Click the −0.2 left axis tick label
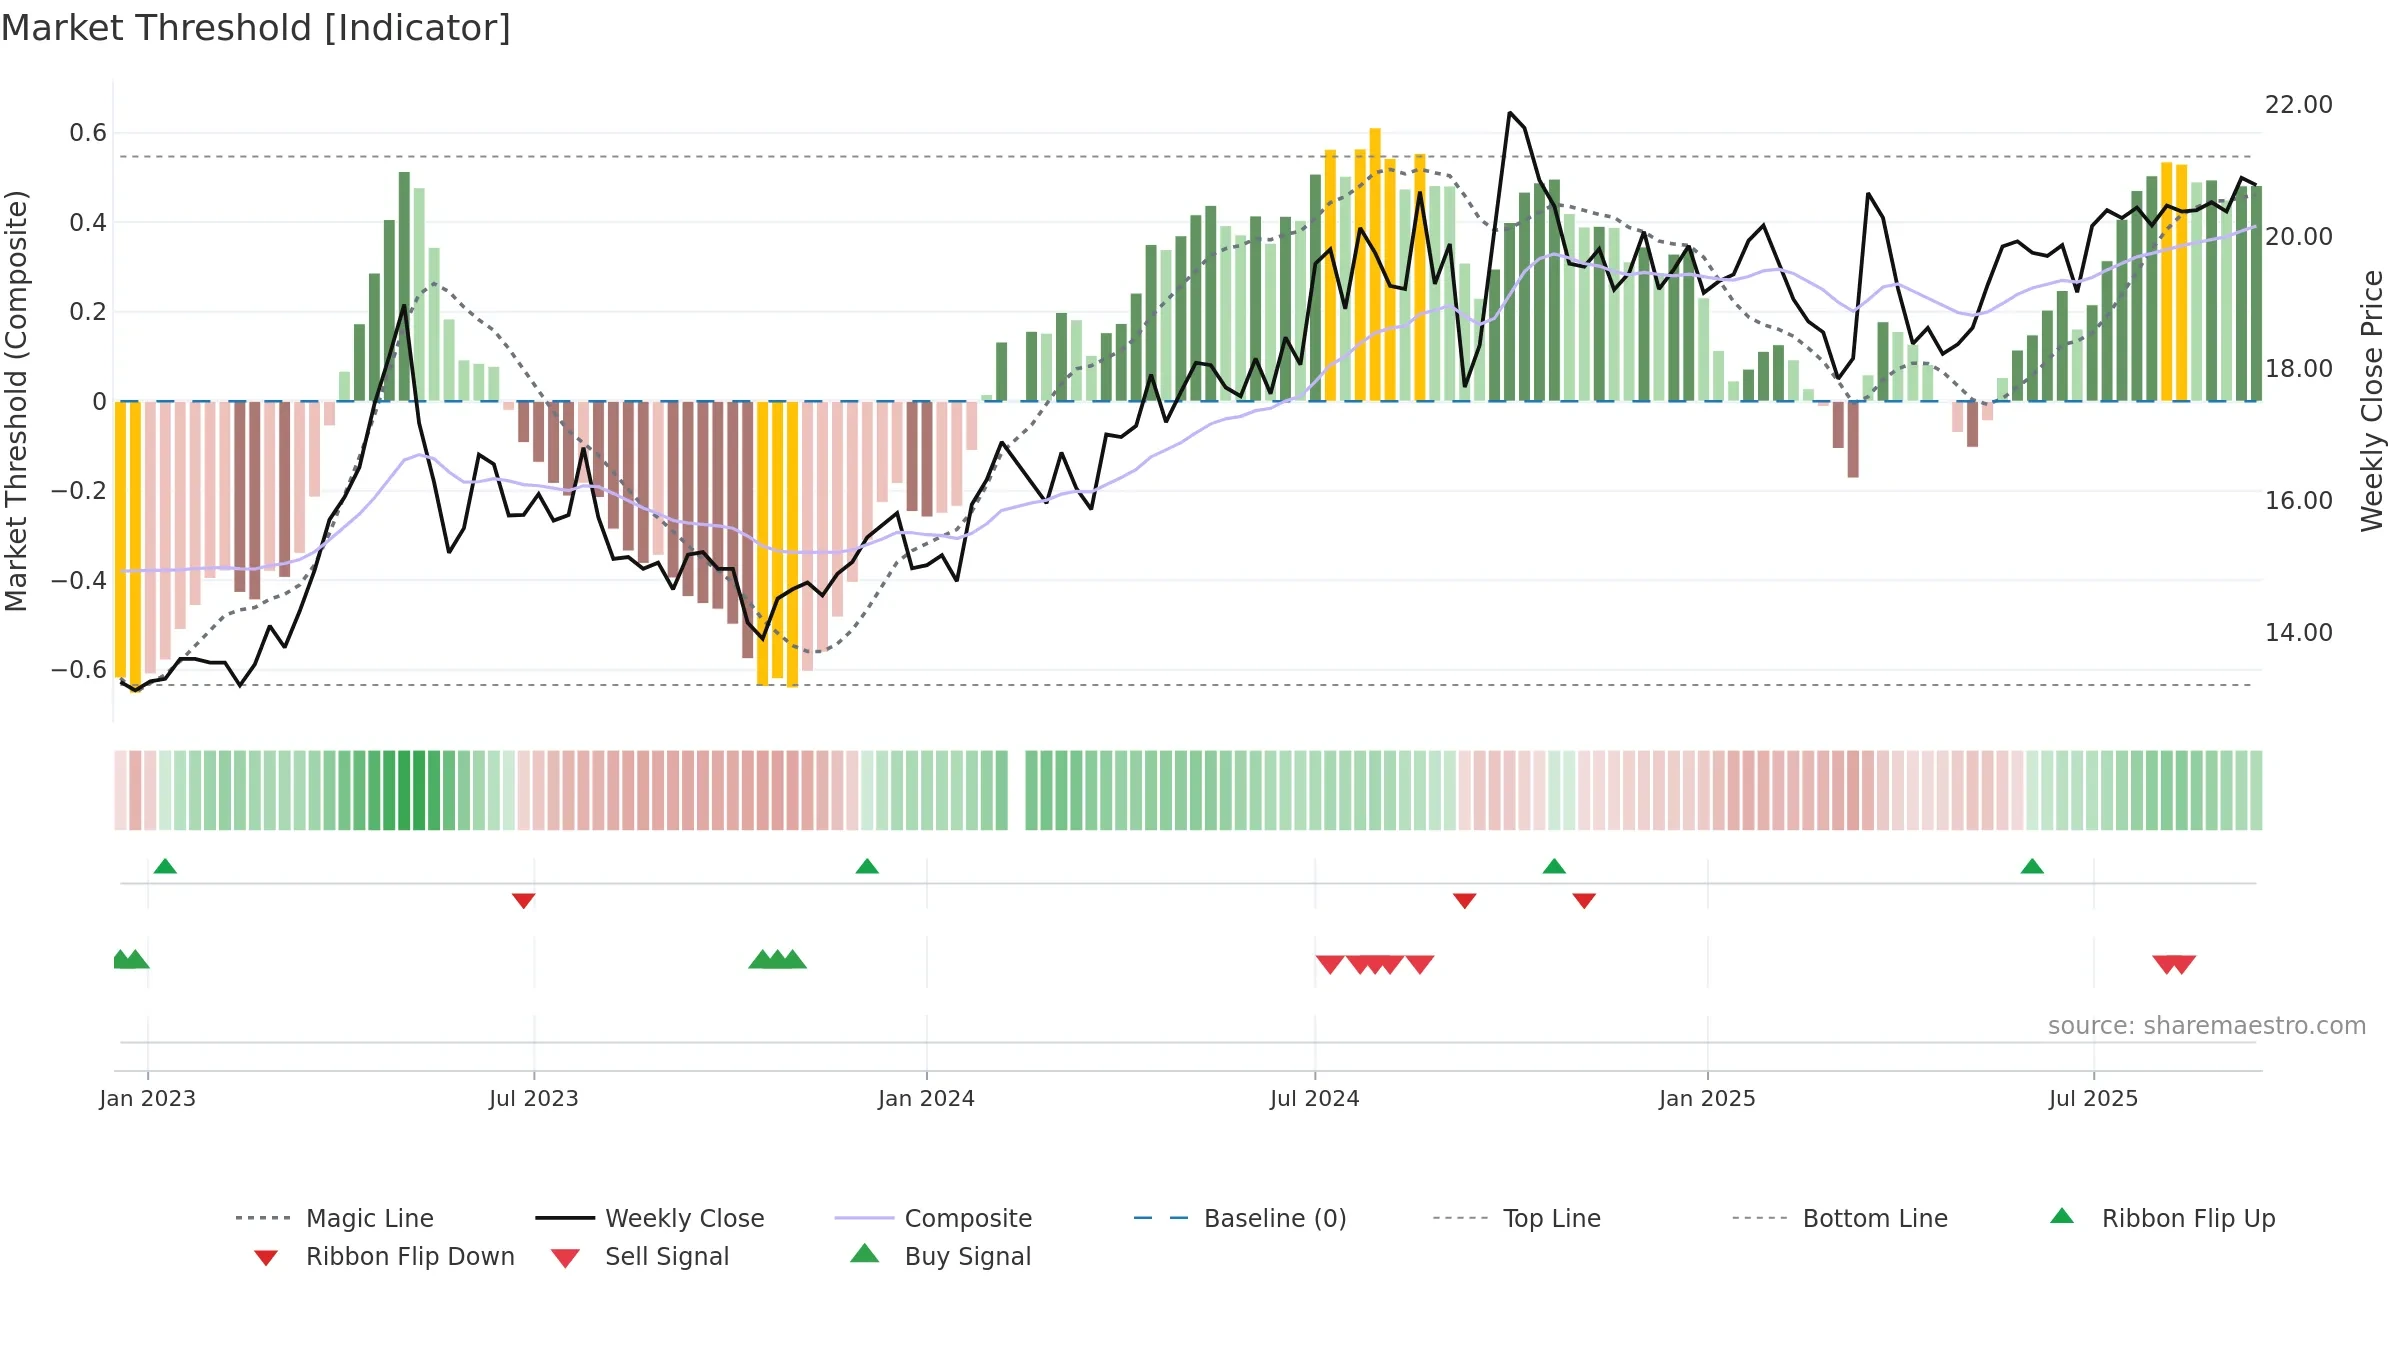This screenshot has width=2400, height=1350. [79, 491]
